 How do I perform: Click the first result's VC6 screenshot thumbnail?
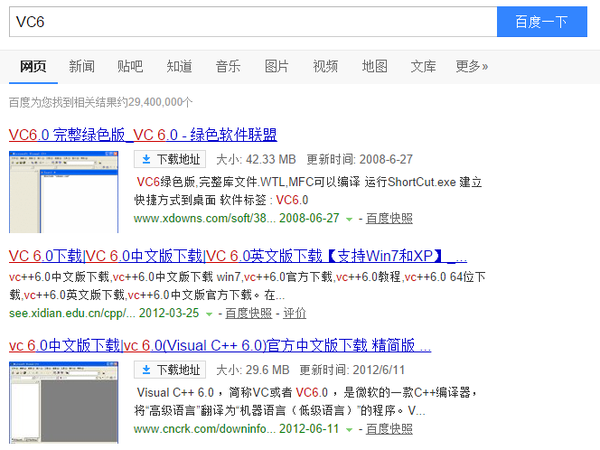64,192
